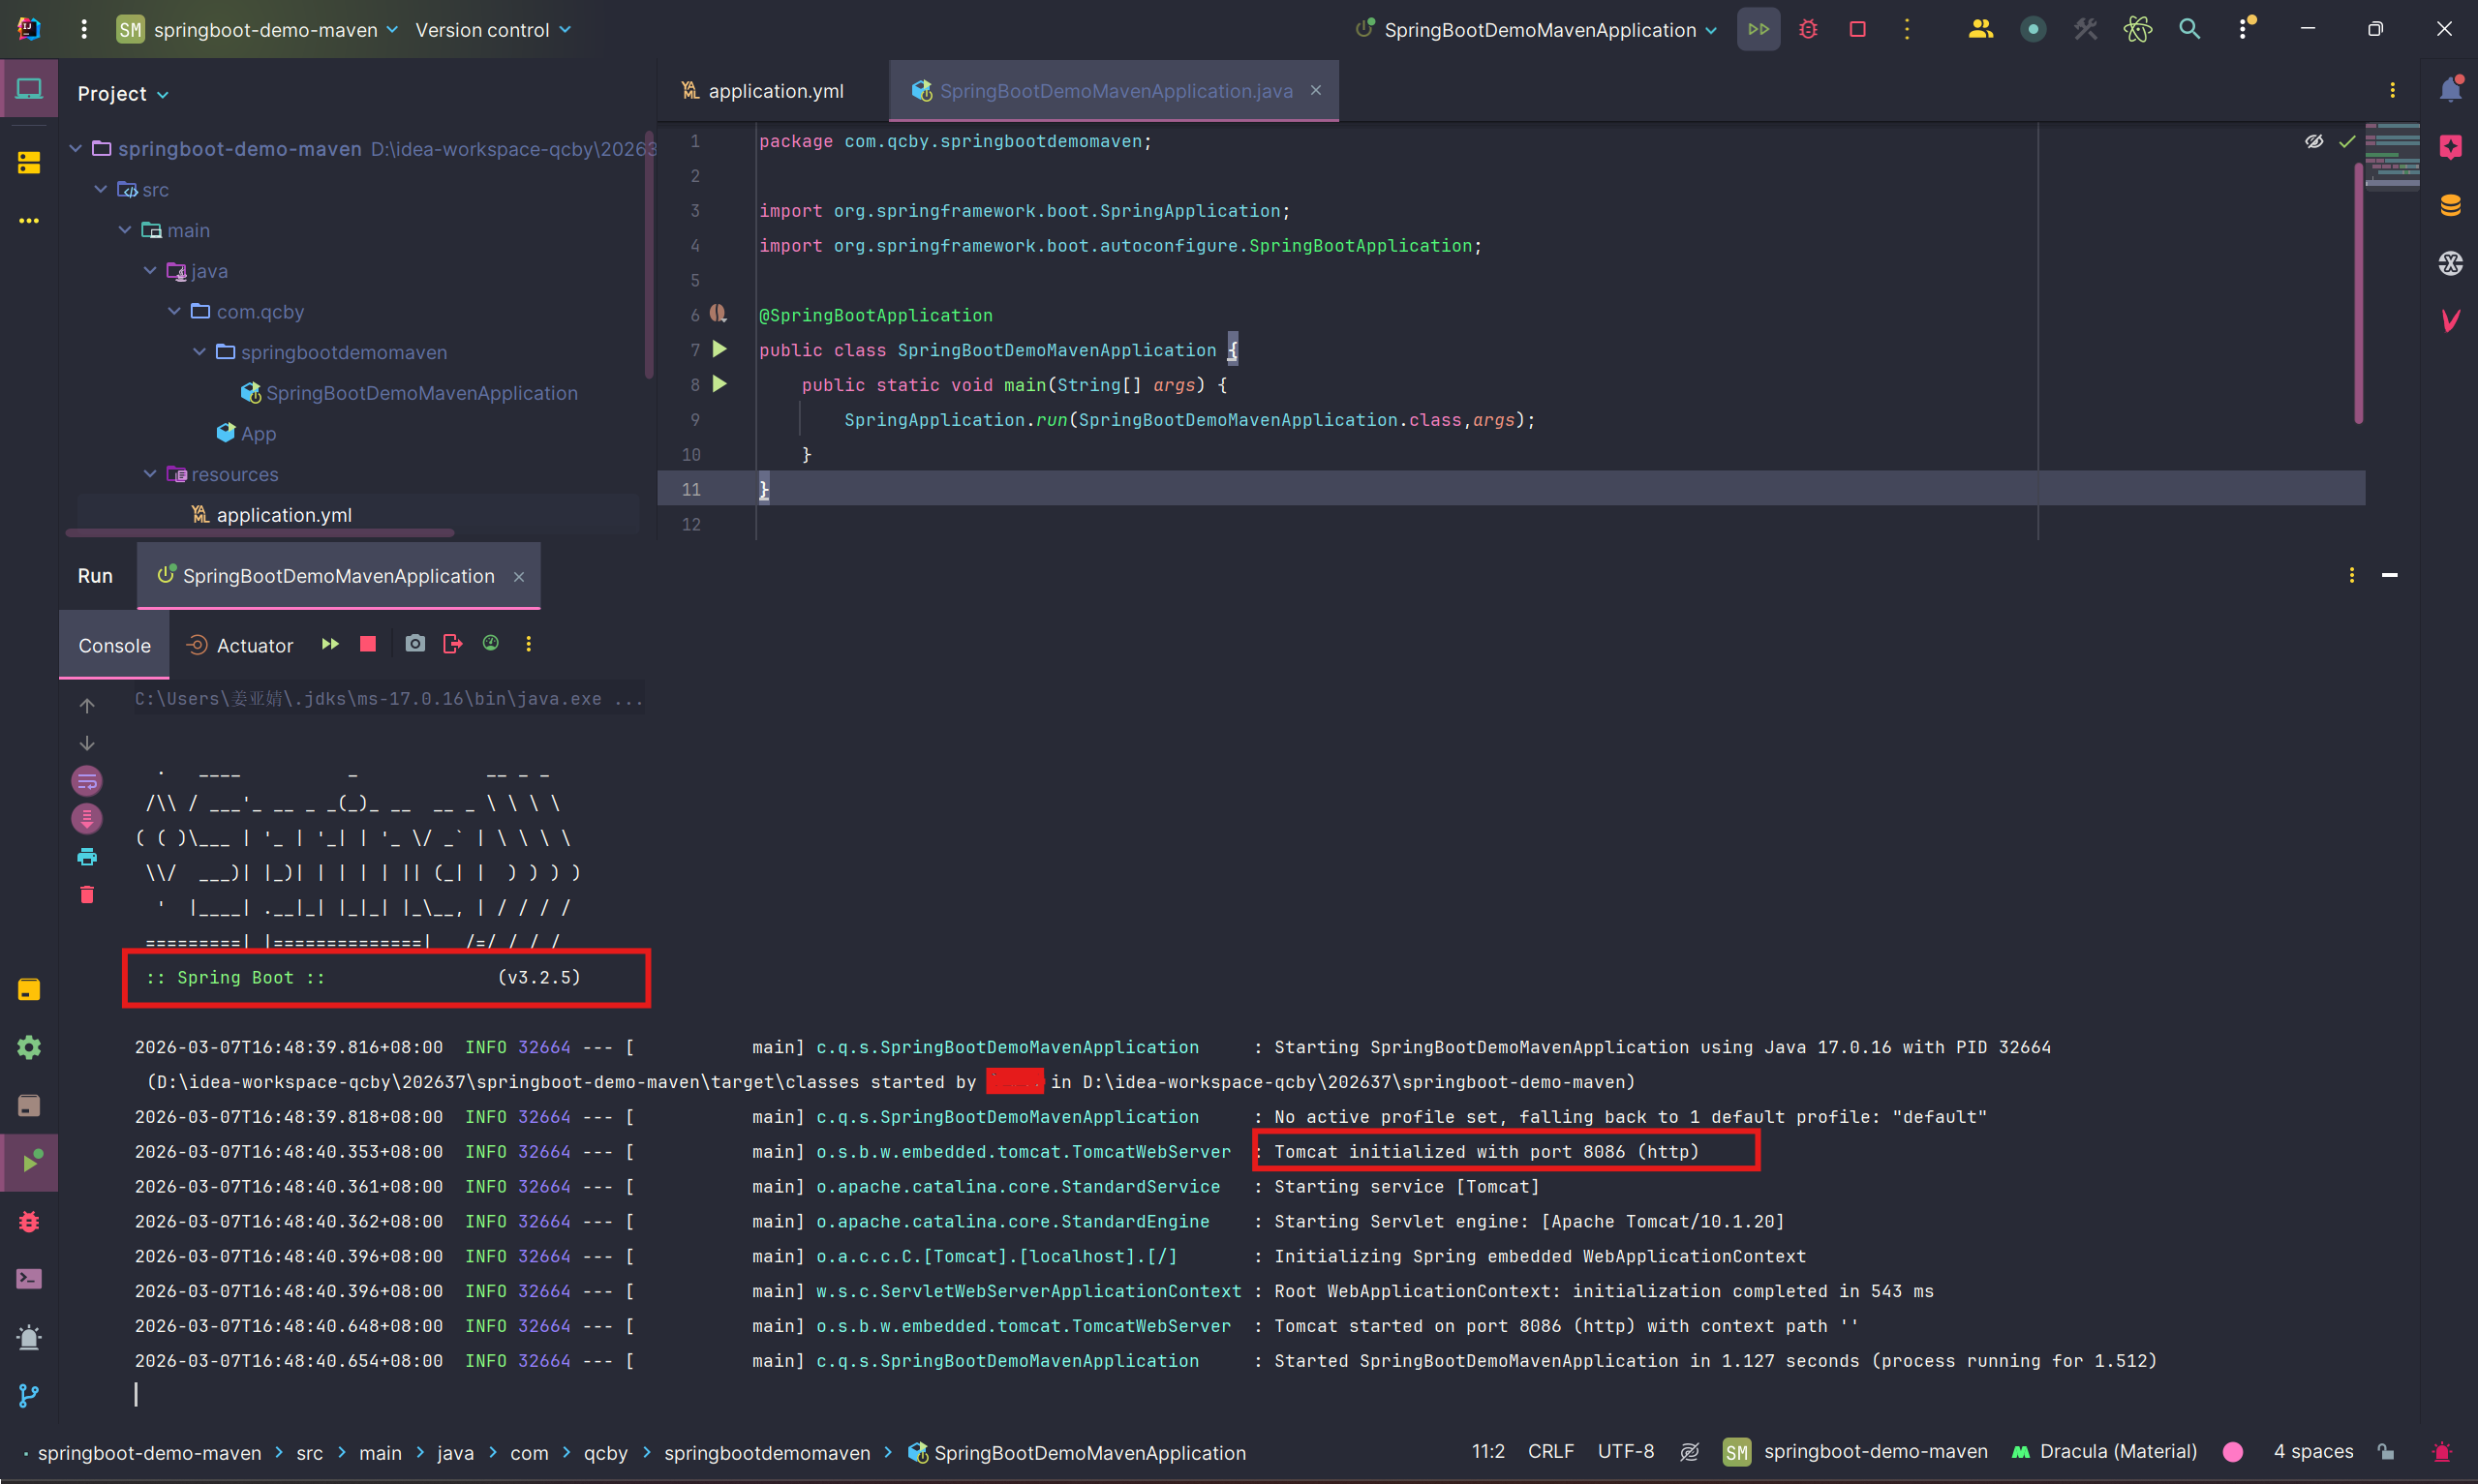Stop the running application from top toolbar
The height and width of the screenshot is (1484, 2478).
coord(1857,29)
